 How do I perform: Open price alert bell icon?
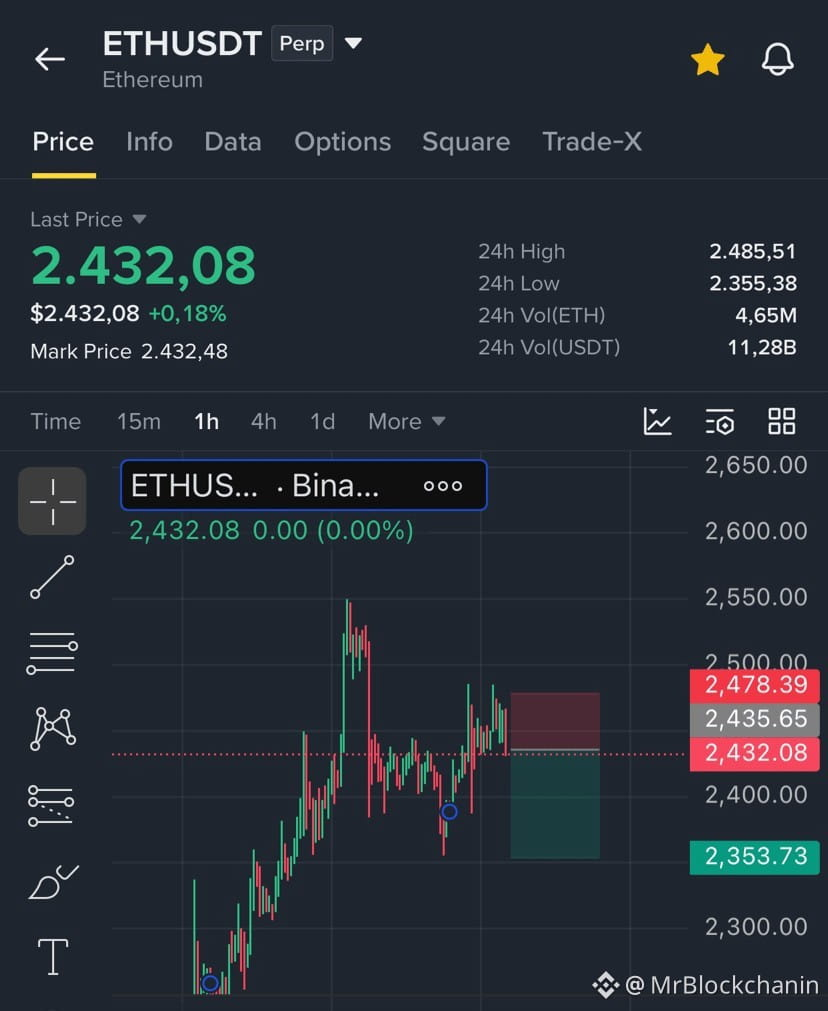pyautogui.click(x=778, y=59)
